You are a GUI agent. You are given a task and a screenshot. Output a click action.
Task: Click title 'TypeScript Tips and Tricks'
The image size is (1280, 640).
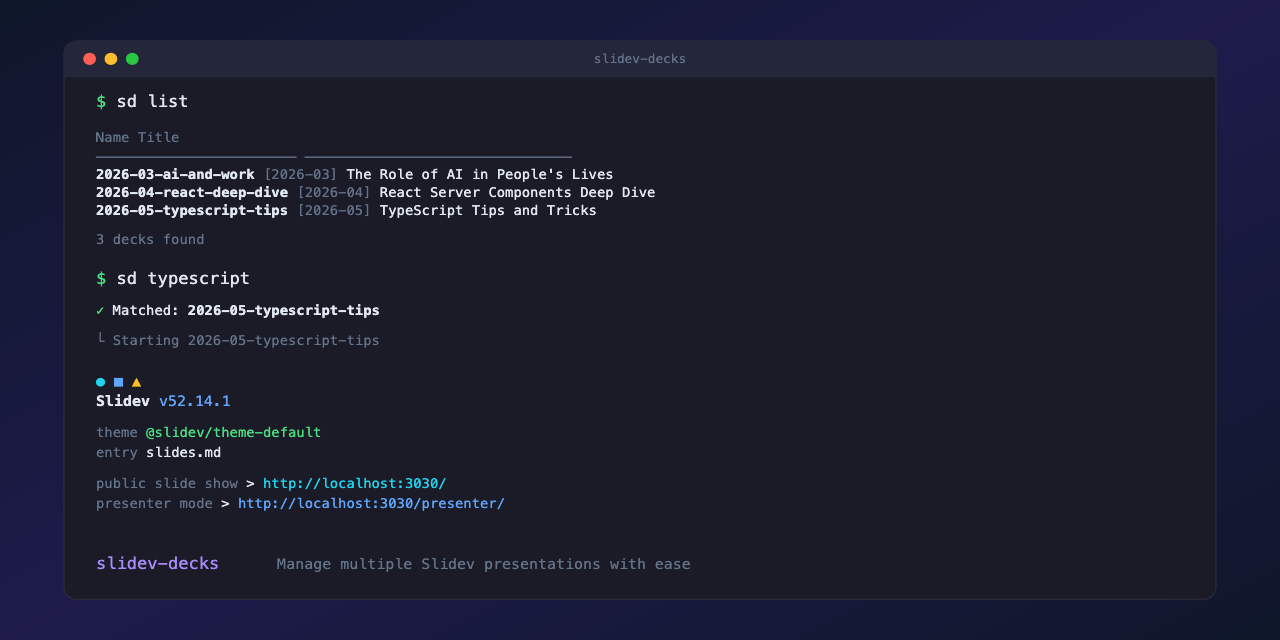(x=488, y=210)
